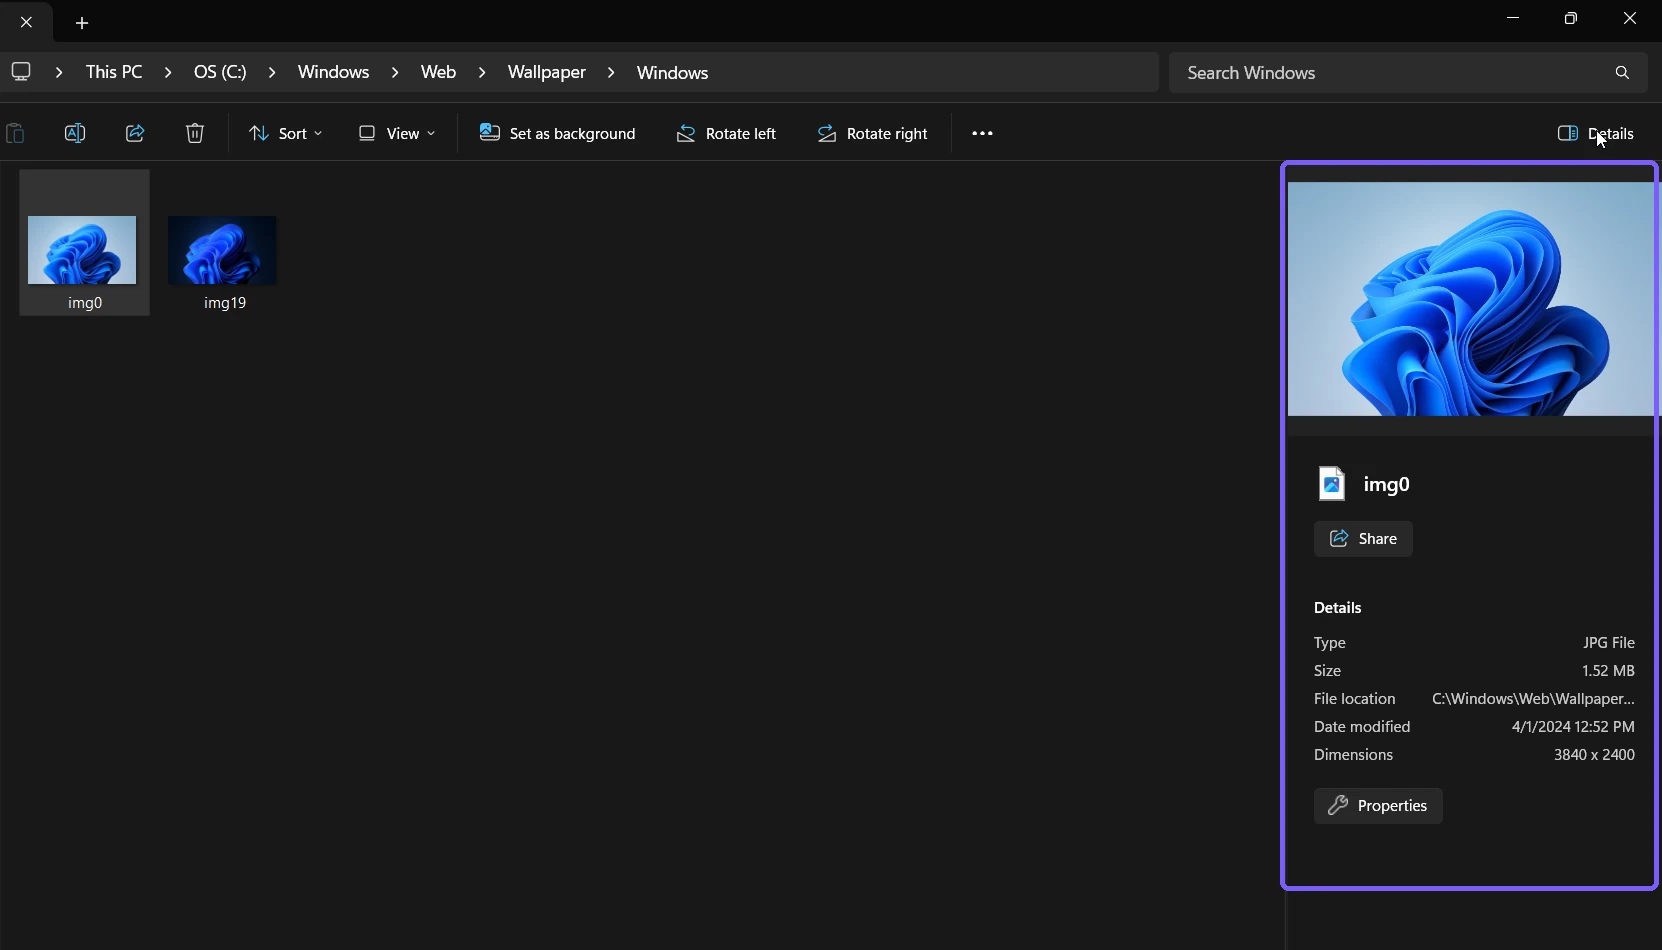
Task: Click Rotate left button
Action: (726, 133)
